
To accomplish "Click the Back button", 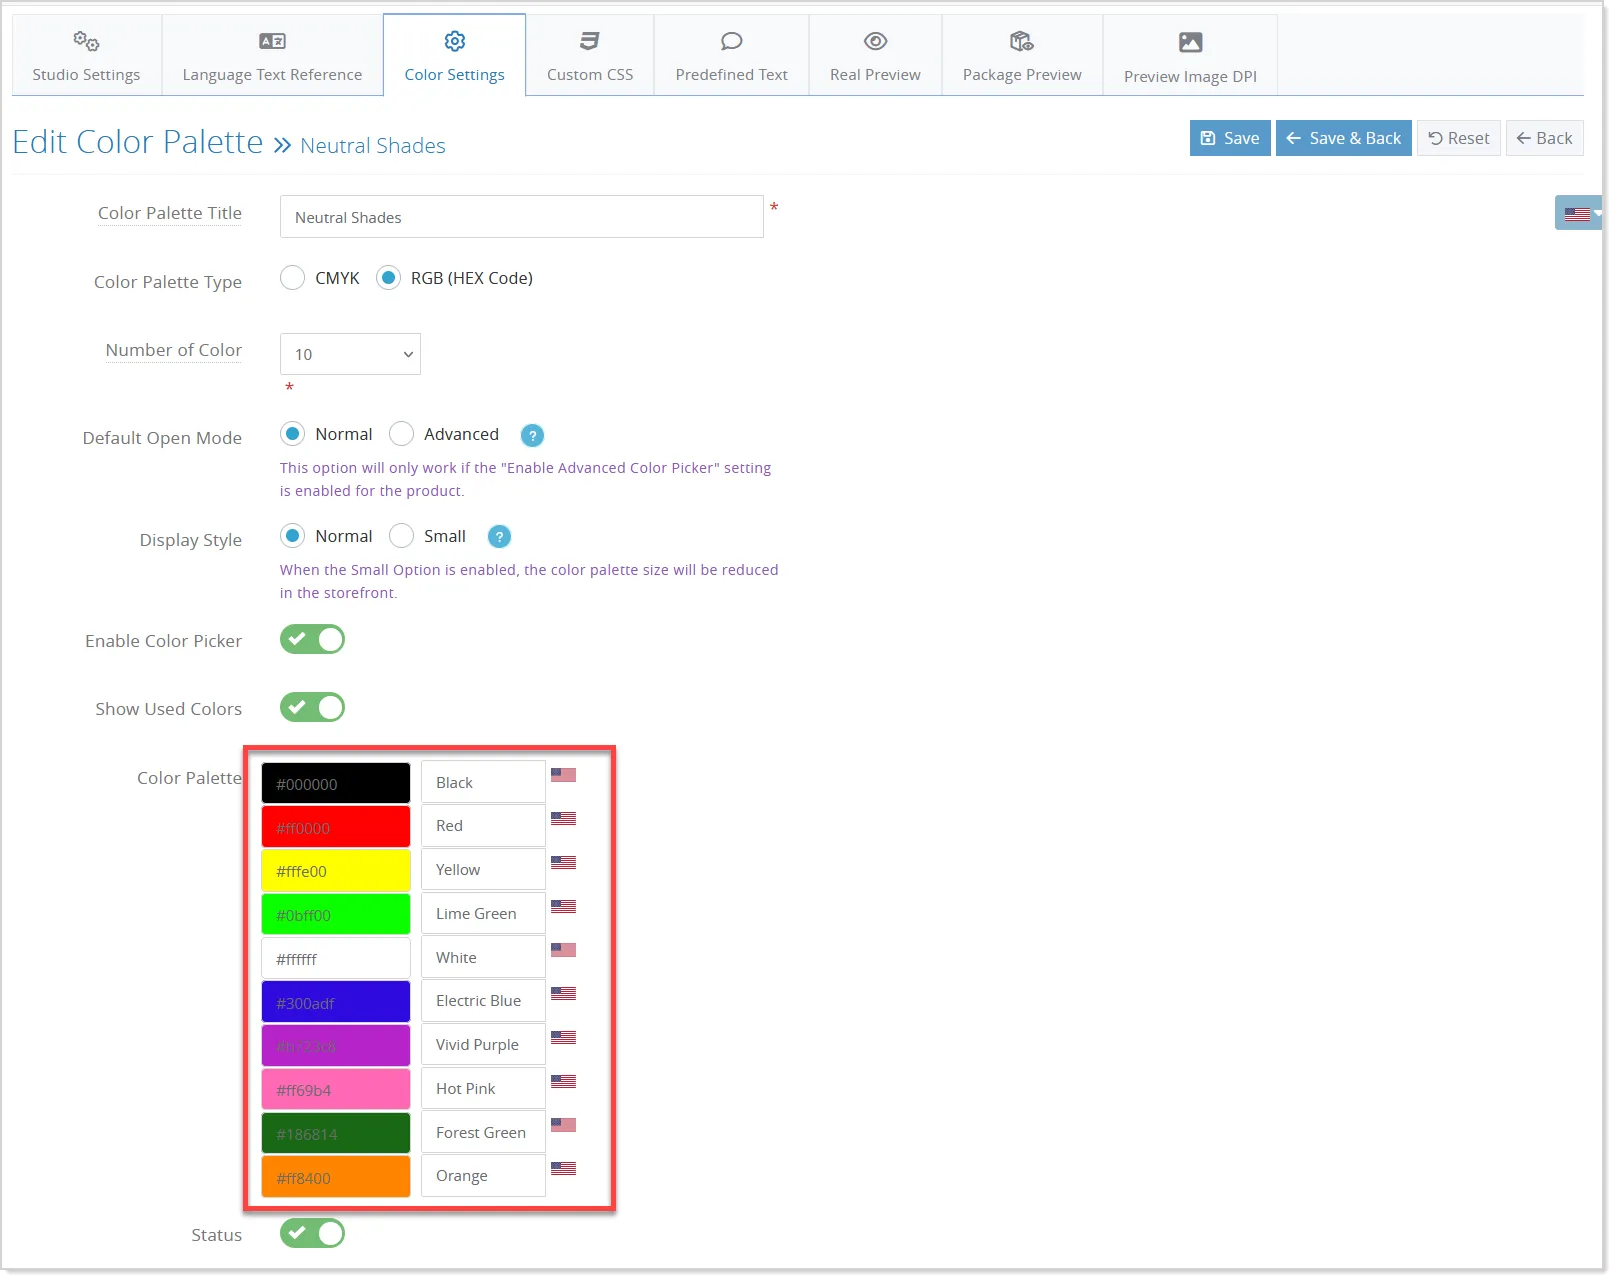I will (x=1545, y=138).
